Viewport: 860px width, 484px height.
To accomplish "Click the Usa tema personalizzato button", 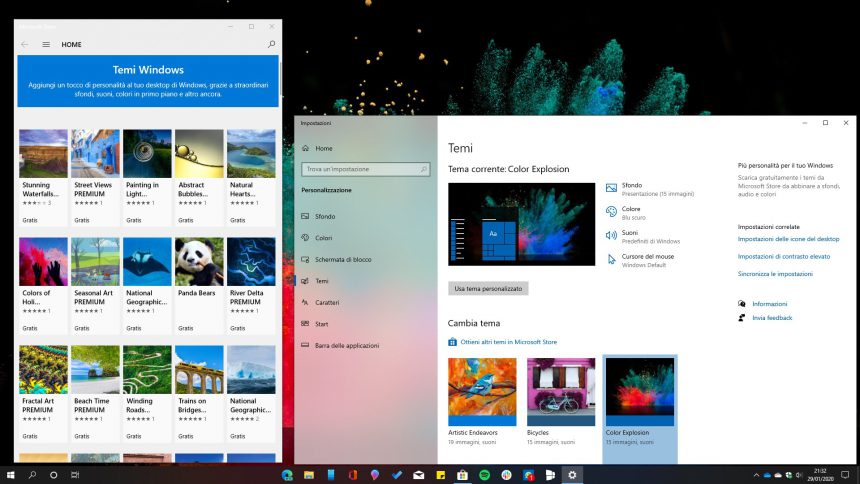I will point(488,289).
